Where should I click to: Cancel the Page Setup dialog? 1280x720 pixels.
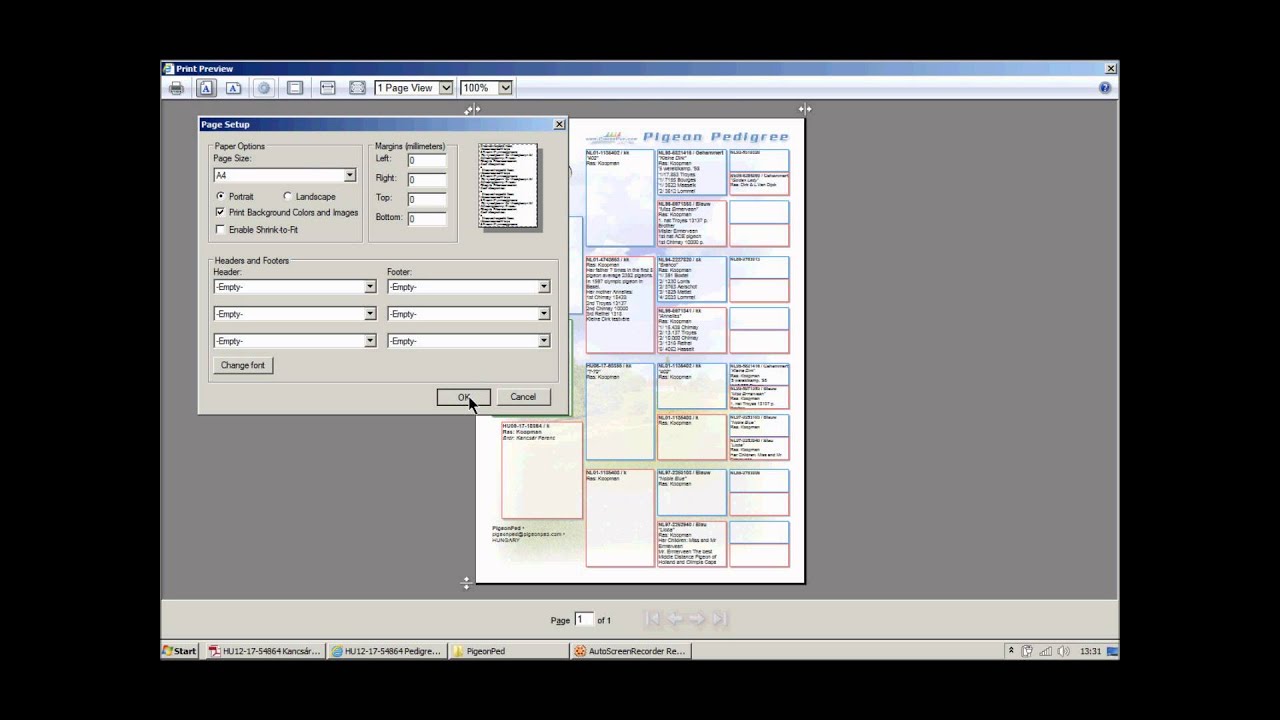[x=523, y=397]
